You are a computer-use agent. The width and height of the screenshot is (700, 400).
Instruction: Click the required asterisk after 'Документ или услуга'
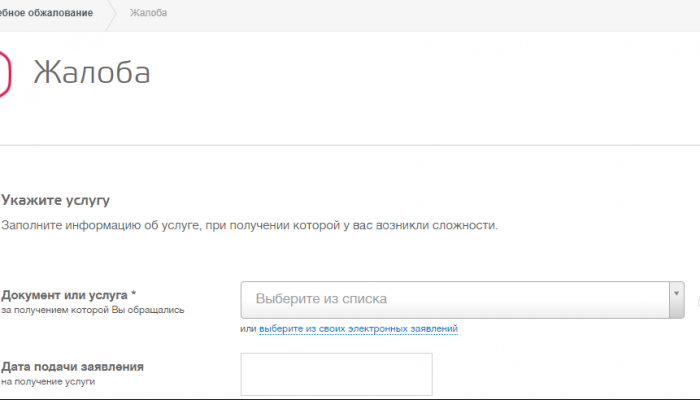134,295
